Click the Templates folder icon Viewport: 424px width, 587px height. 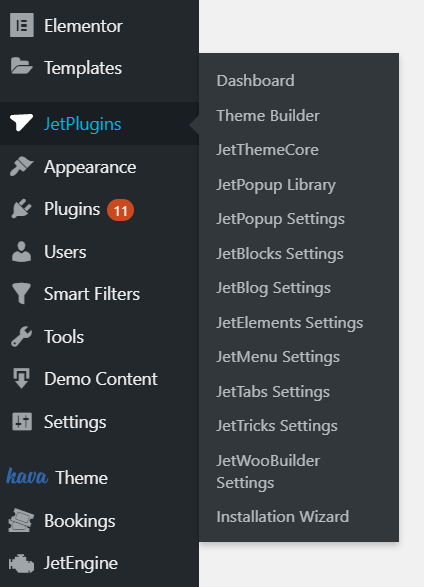(21, 66)
